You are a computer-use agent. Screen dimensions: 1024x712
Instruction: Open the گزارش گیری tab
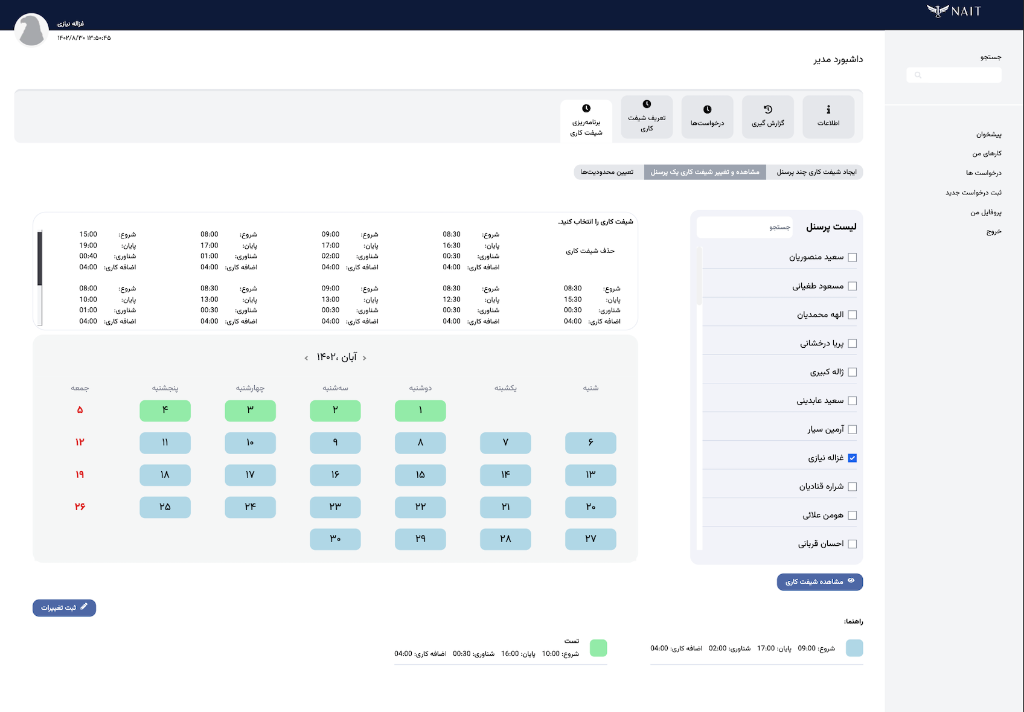pyautogui.click(x=768, y=117)
